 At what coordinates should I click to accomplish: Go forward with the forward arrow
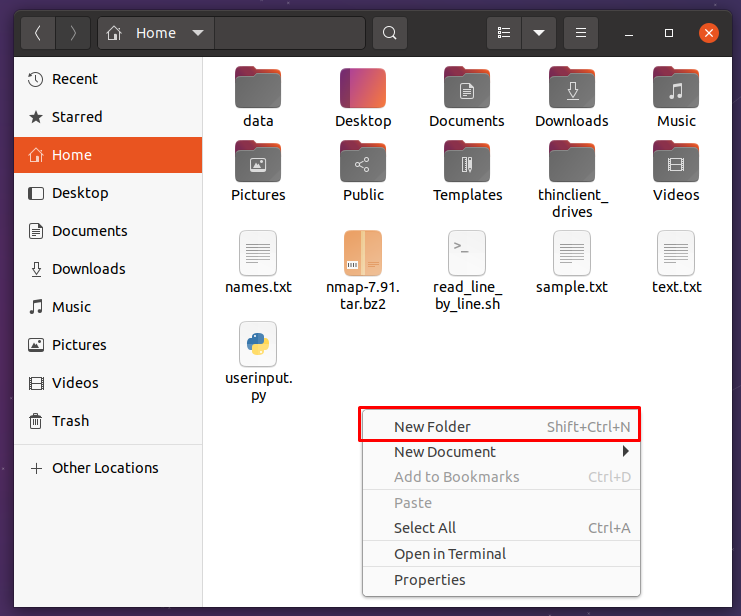(73, 33)
